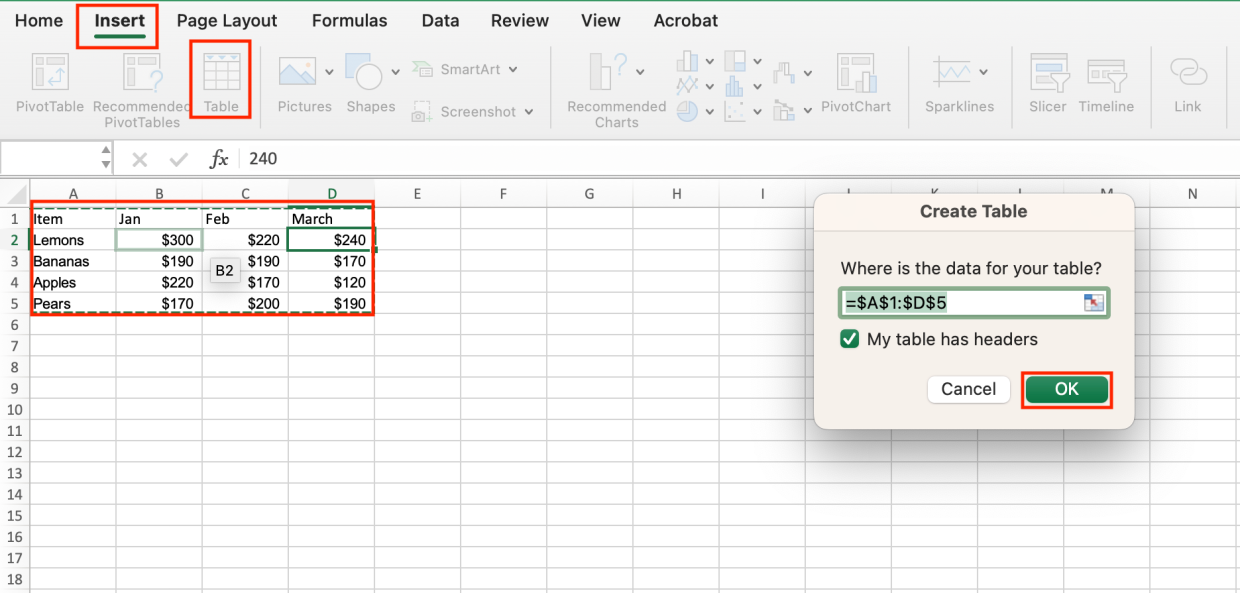Expand the Sparklines dropdown arrow
Viewport: 1240px width, 593px height.
pyautogui.click(x=984, y=72)
